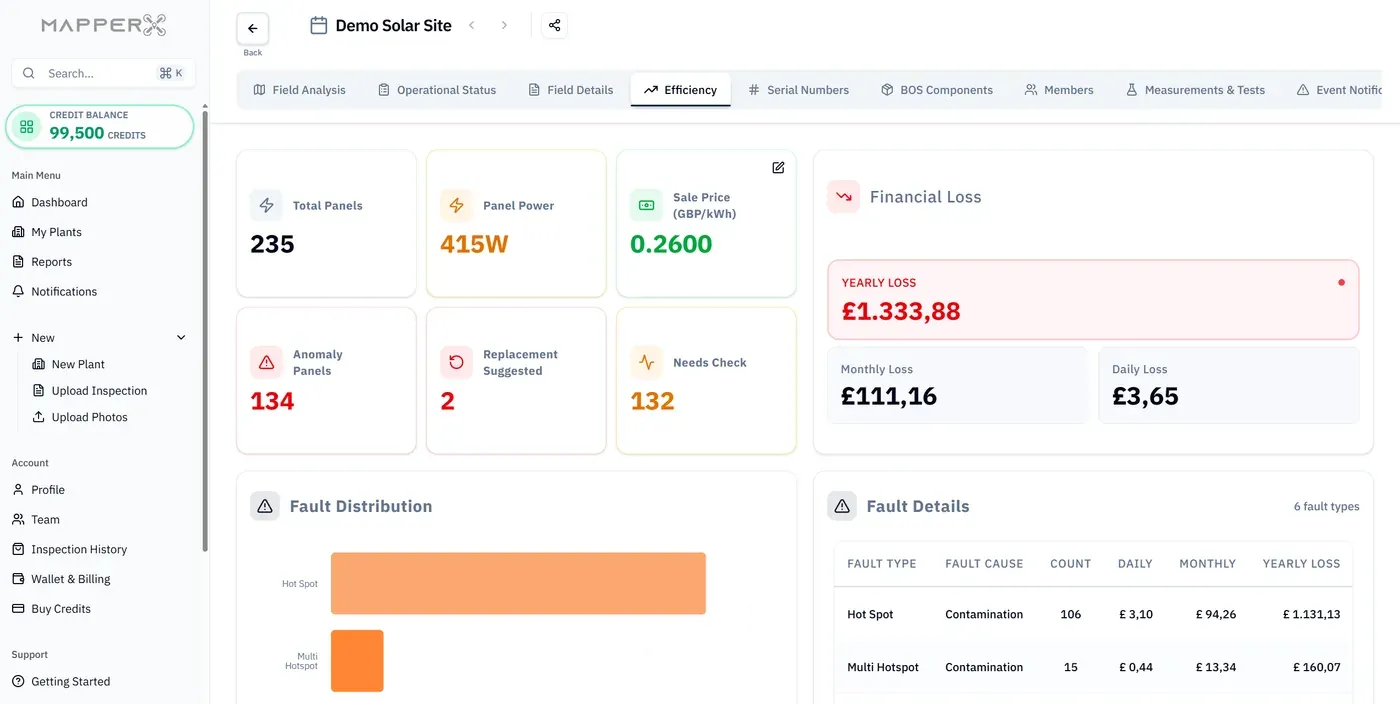Open the BOS Components tab

pos(936,90)
